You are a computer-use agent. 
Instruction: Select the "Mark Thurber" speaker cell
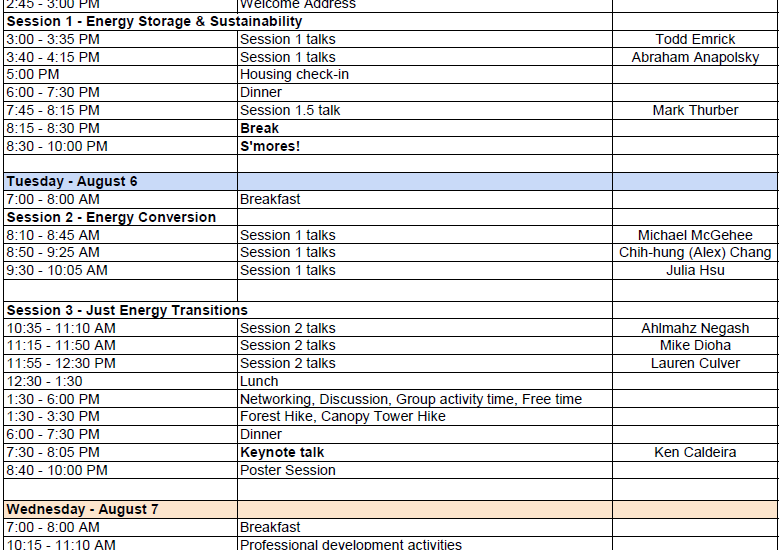[x=695, y=110]
